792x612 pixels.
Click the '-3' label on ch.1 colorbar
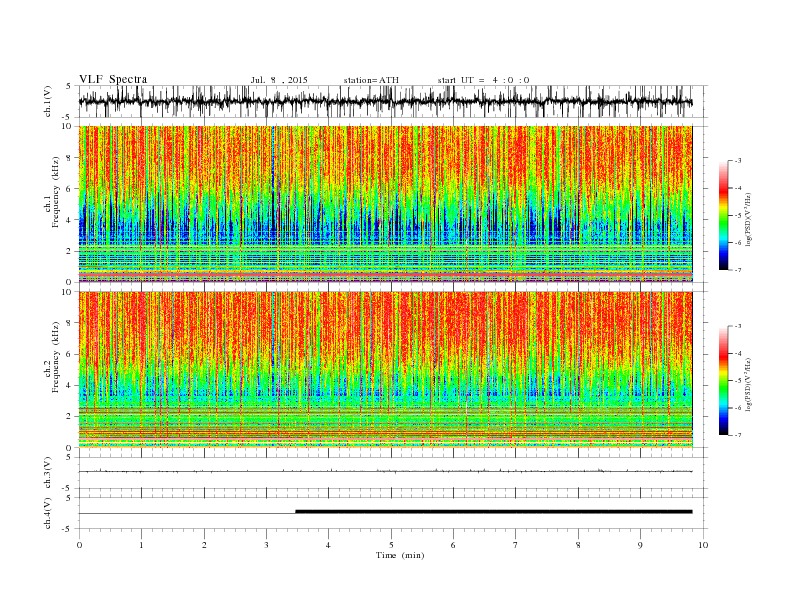pos(737,161)
